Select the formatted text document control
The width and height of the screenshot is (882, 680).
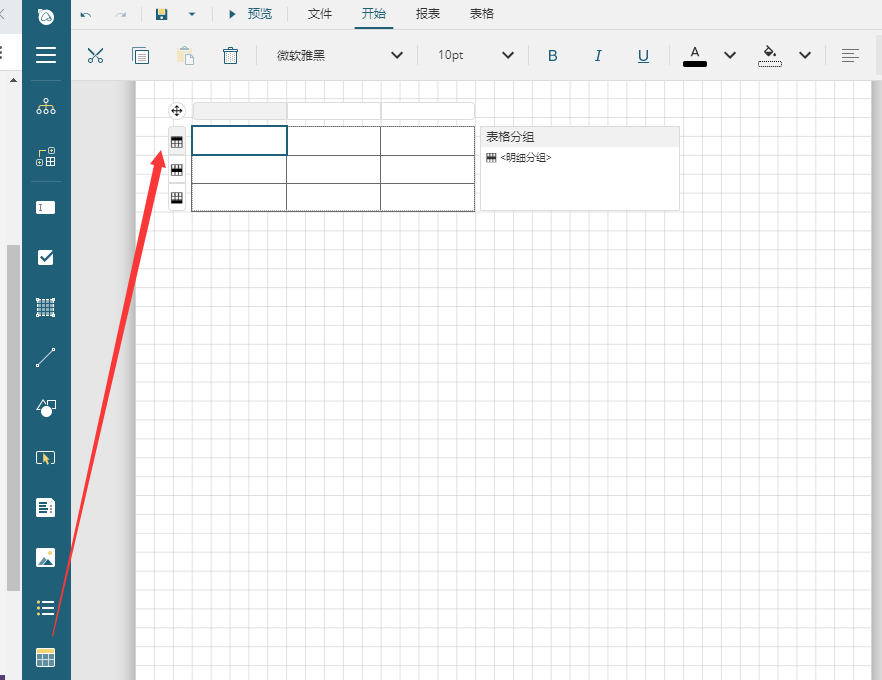point(46,507)
